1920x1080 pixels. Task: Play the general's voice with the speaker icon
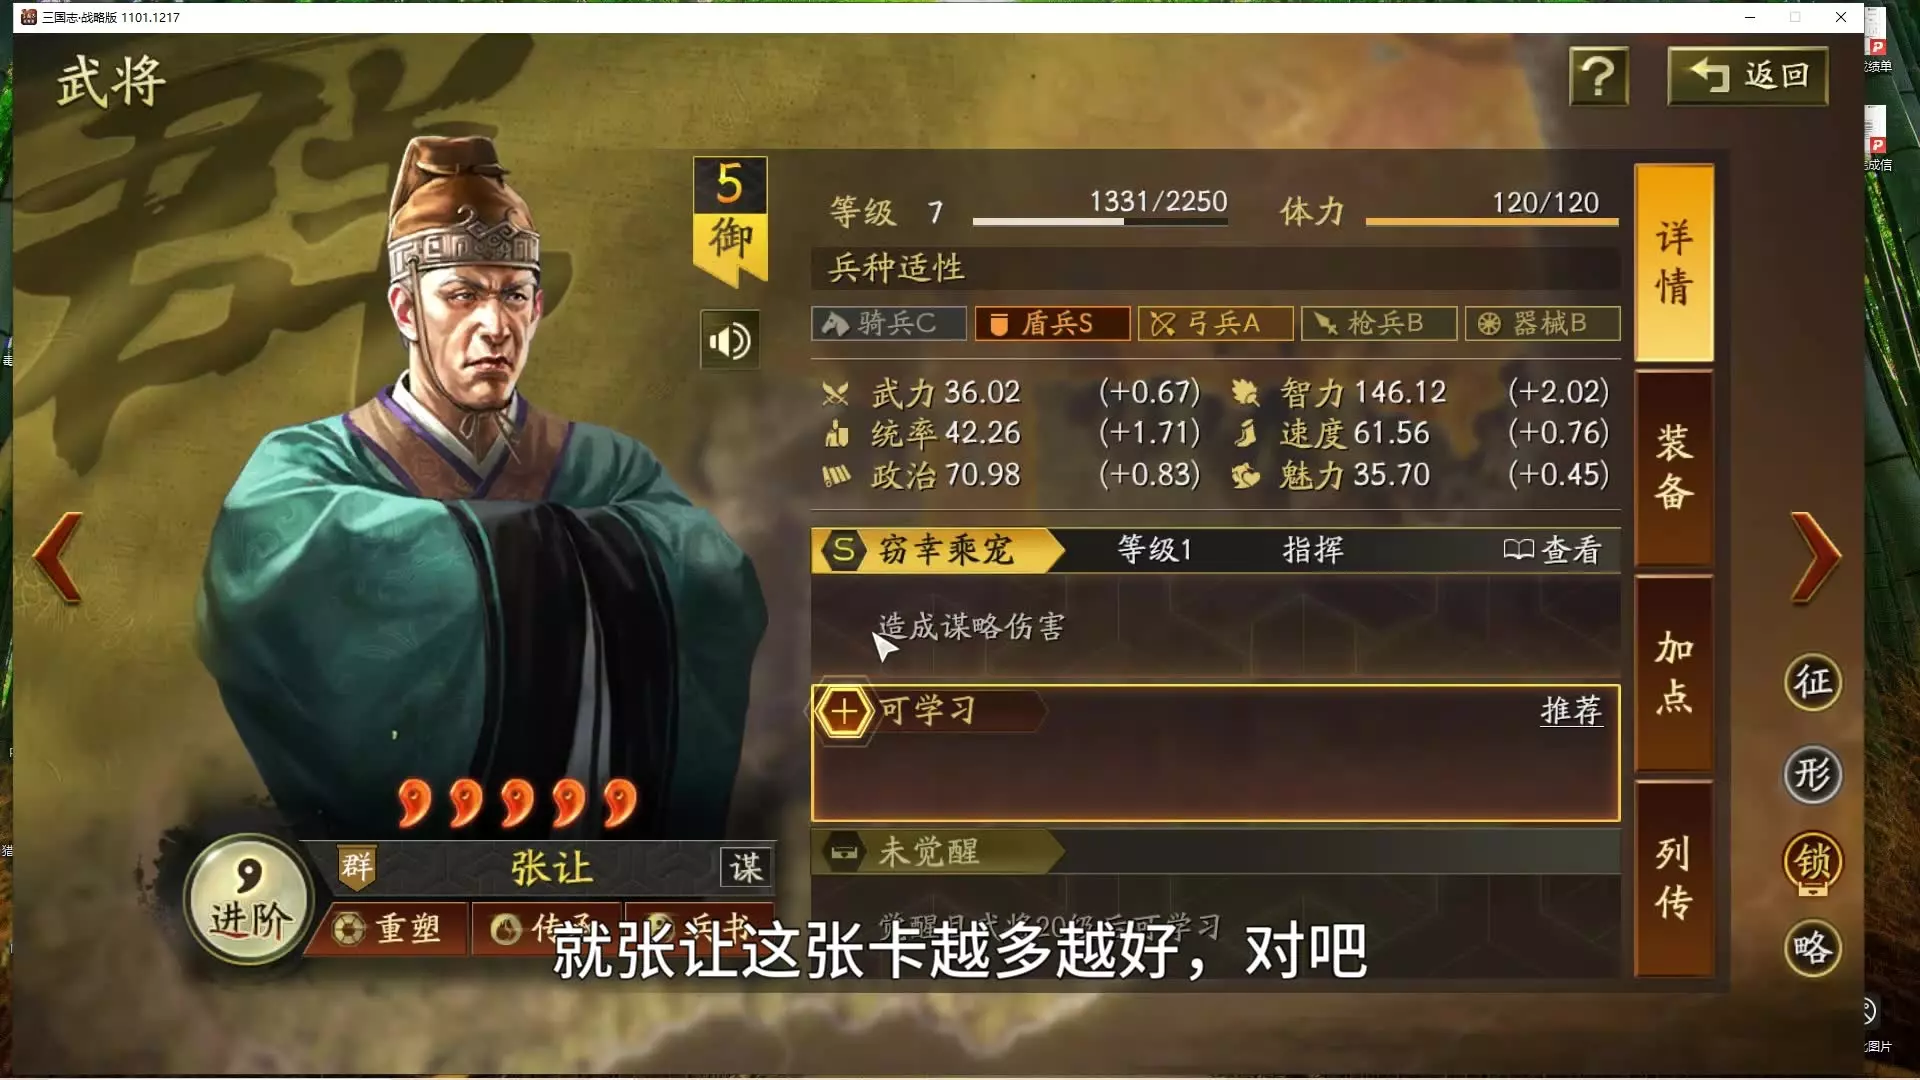pos(730,340)
